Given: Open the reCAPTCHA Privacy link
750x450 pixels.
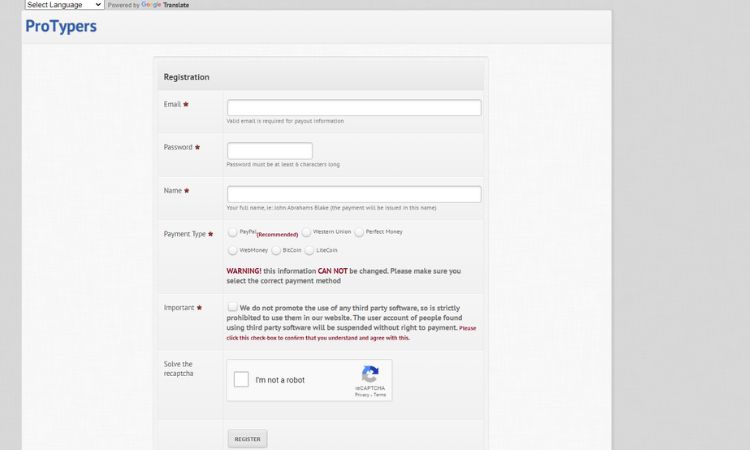Looking at the screenshot, I should (x=362, y=395).
